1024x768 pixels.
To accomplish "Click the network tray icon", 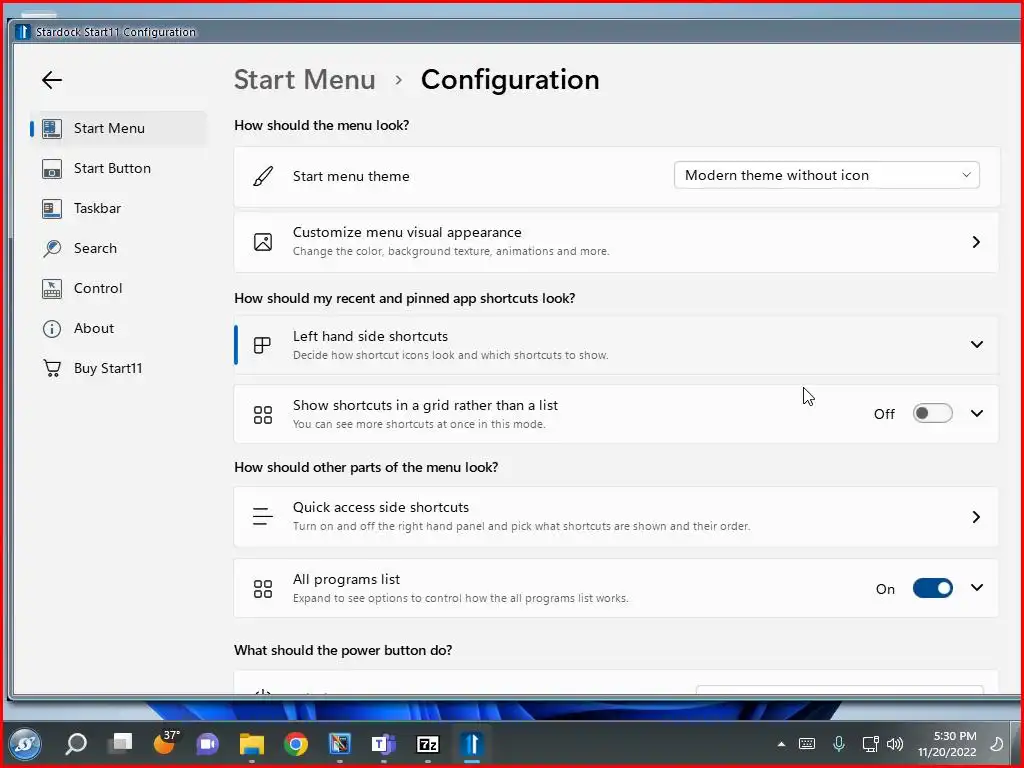I will (x=870, y=744).
